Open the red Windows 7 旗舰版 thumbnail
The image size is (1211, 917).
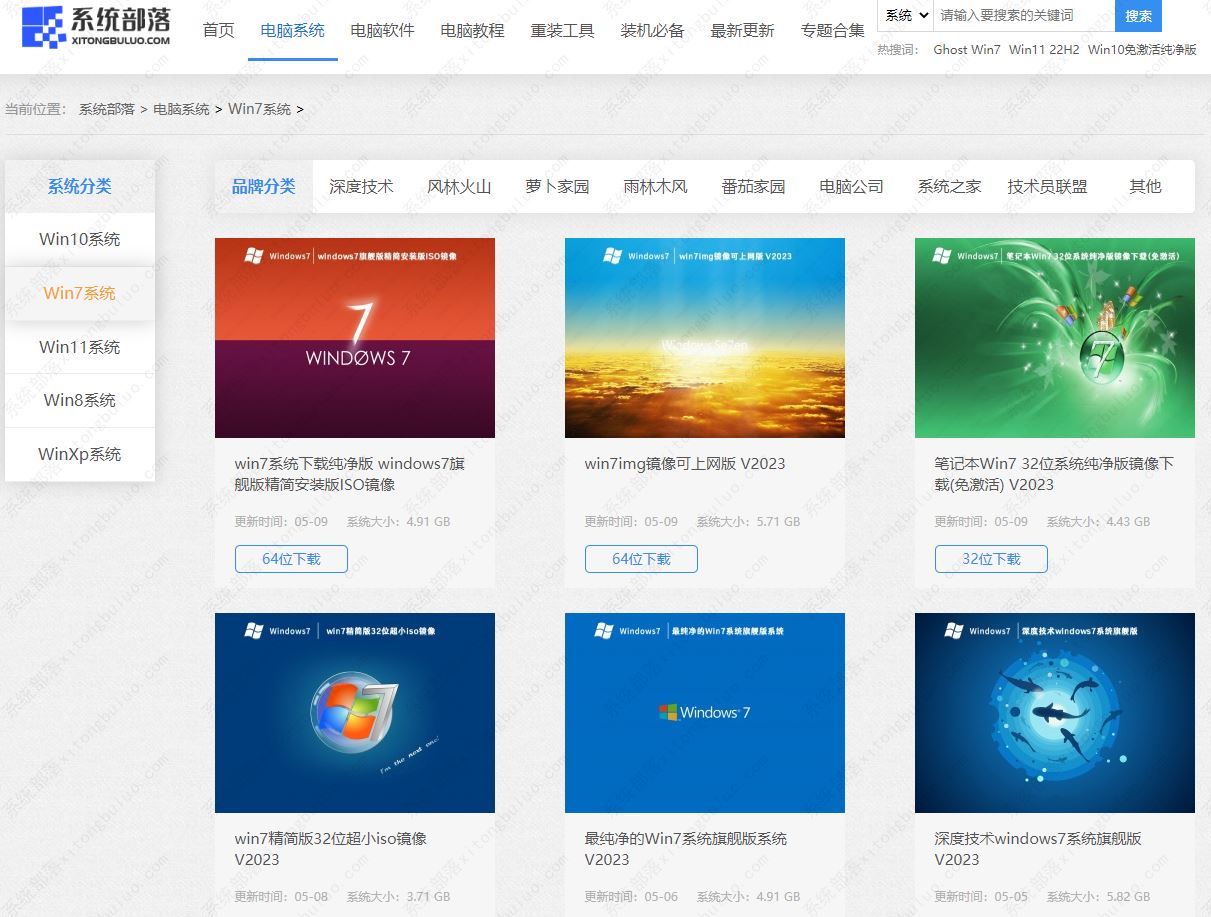click(355, 338)
